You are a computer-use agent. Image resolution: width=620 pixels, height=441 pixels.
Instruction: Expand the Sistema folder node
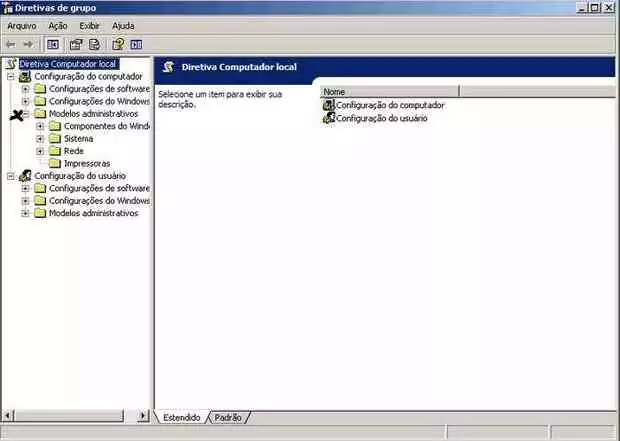tap(40, 139)
